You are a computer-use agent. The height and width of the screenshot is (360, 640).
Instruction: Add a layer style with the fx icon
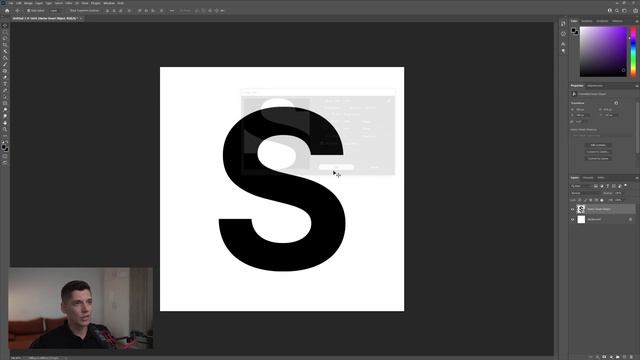click(x=597, y=357)
